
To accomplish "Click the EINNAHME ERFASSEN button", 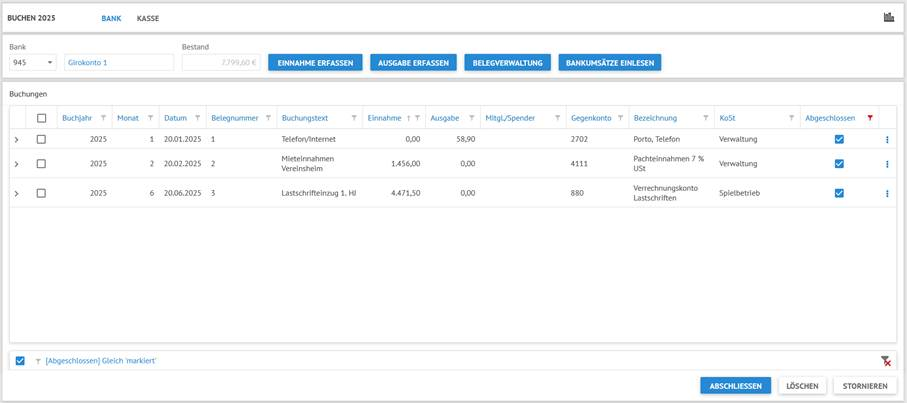I will 315,63.
